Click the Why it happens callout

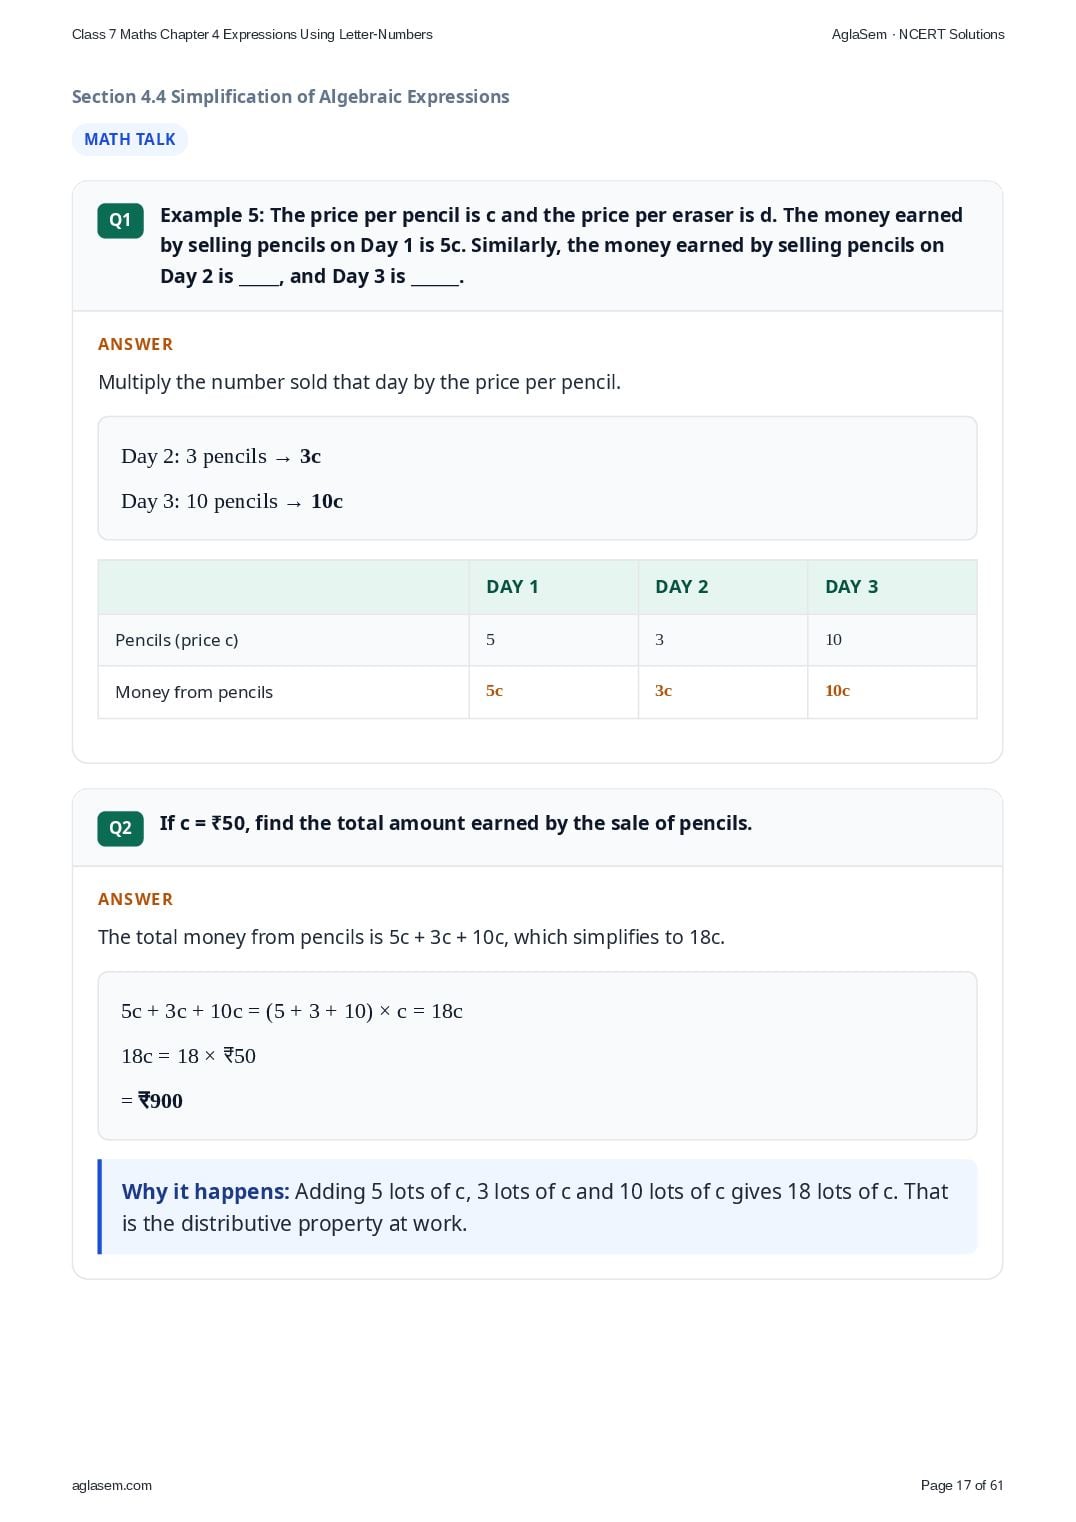[538, 1207]
